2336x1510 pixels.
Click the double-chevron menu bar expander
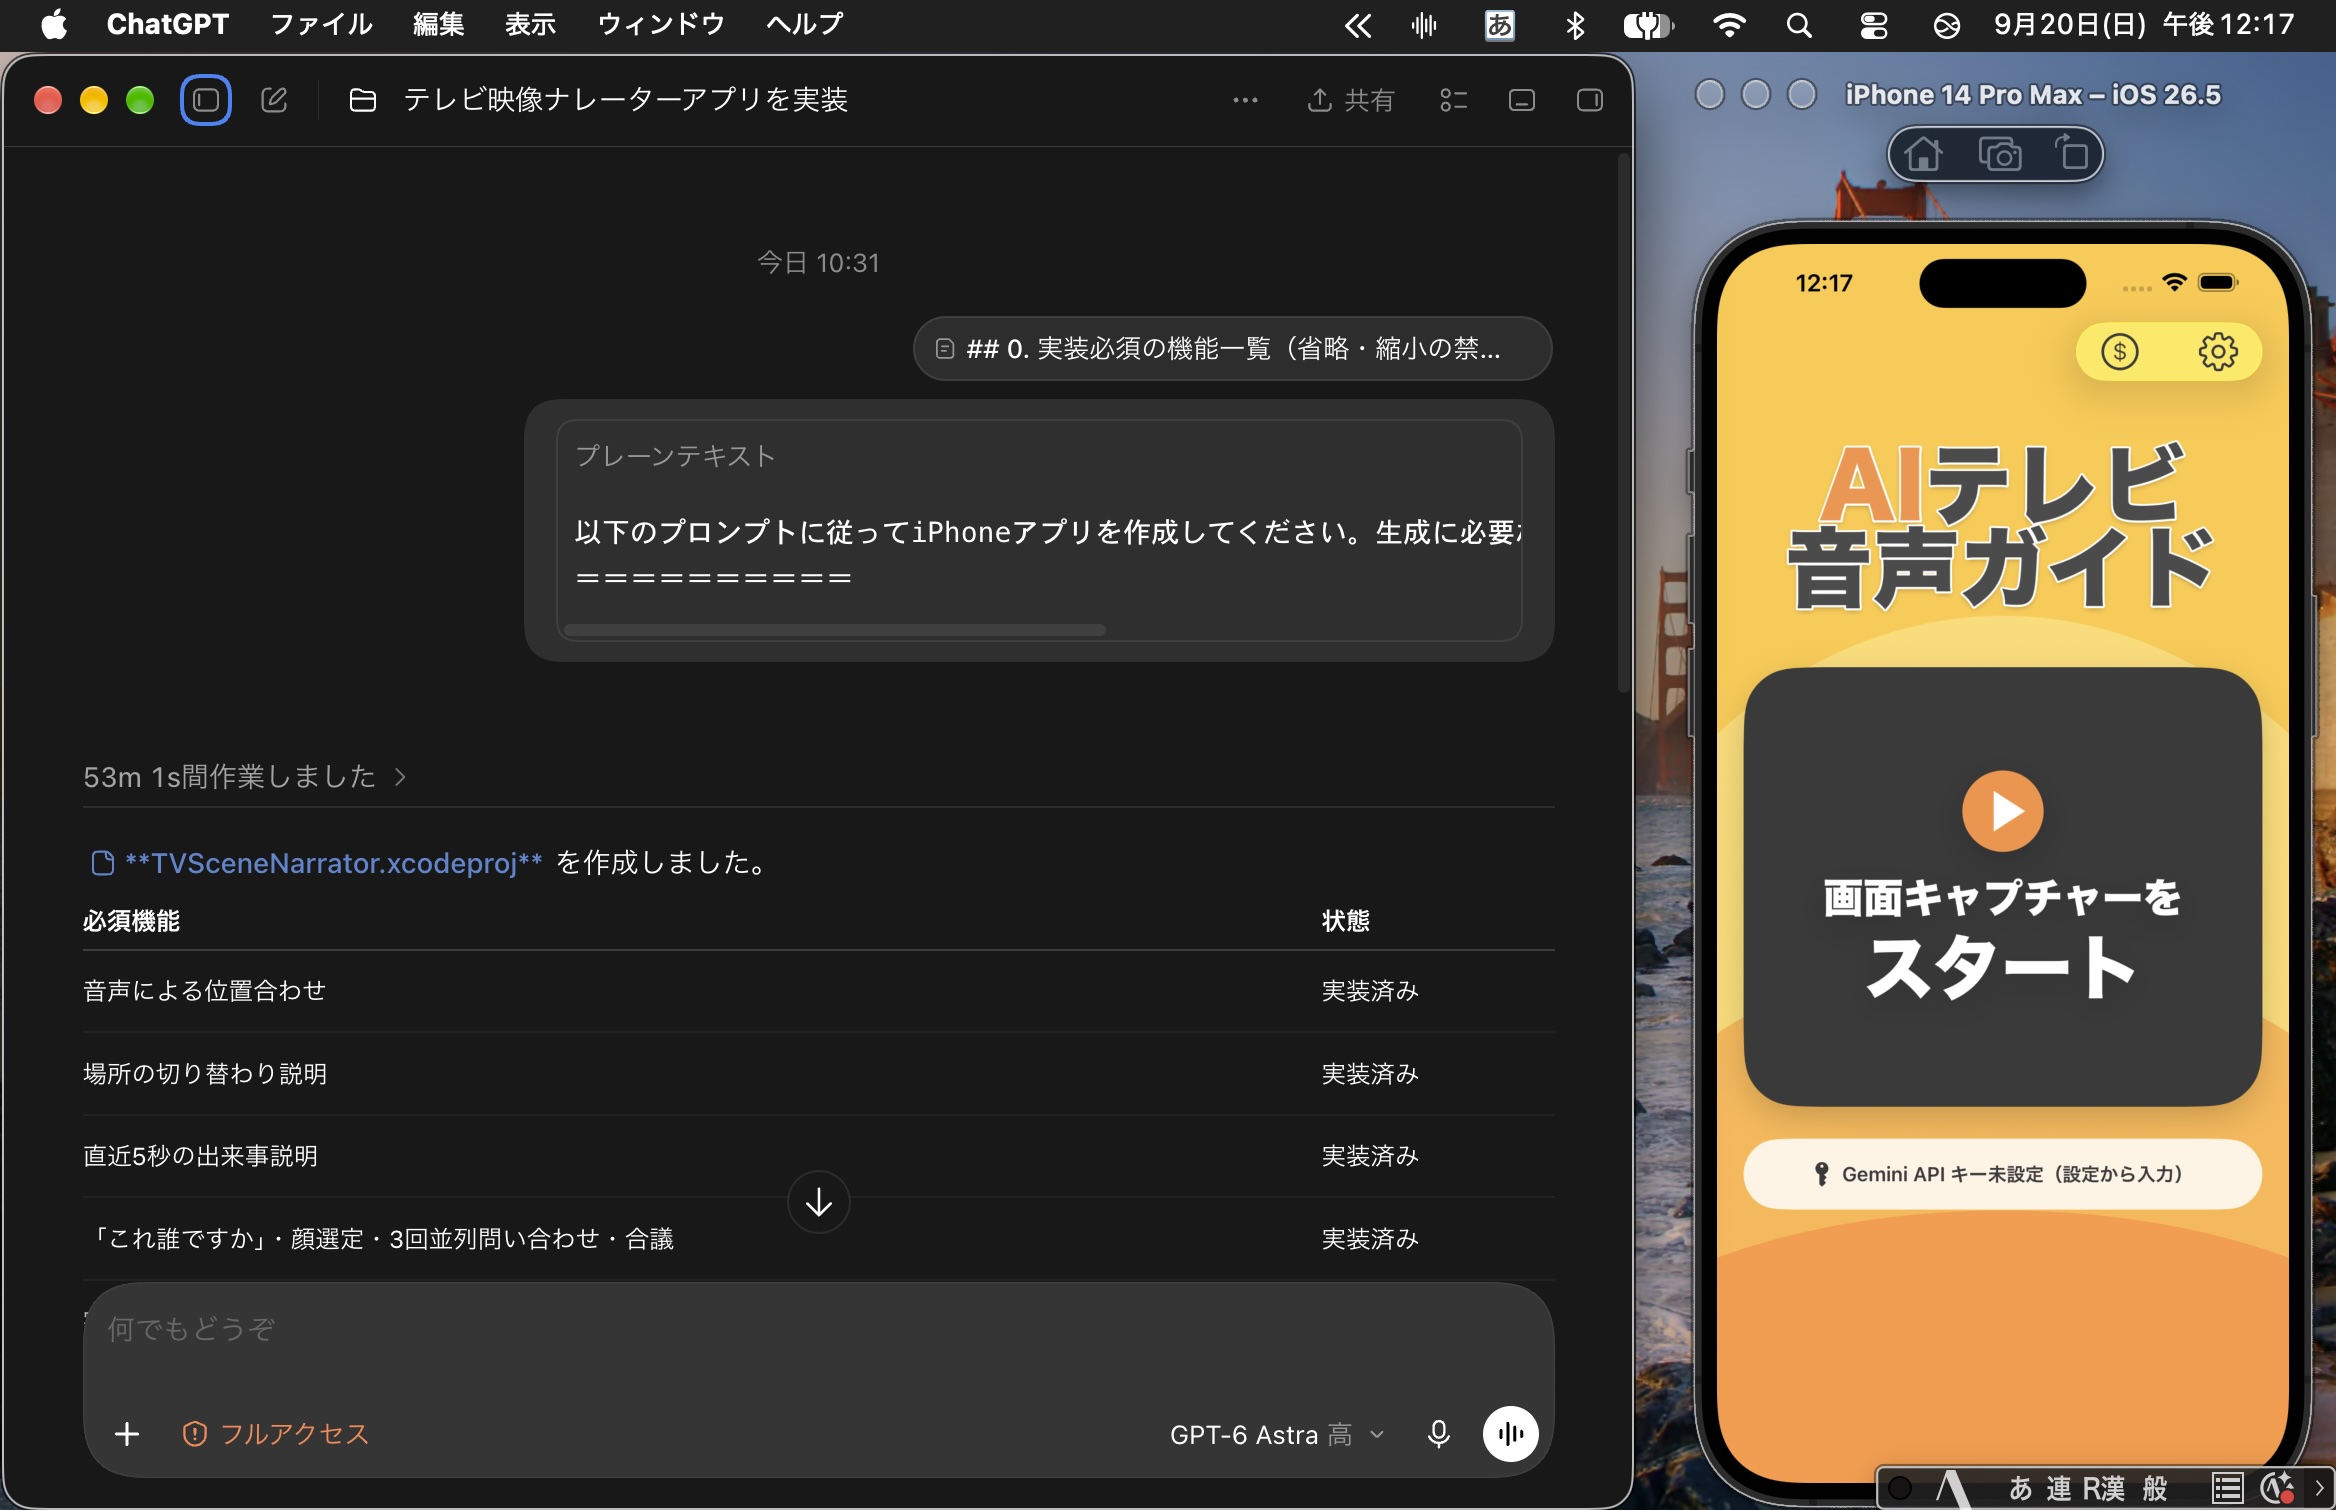(1357, 25)
